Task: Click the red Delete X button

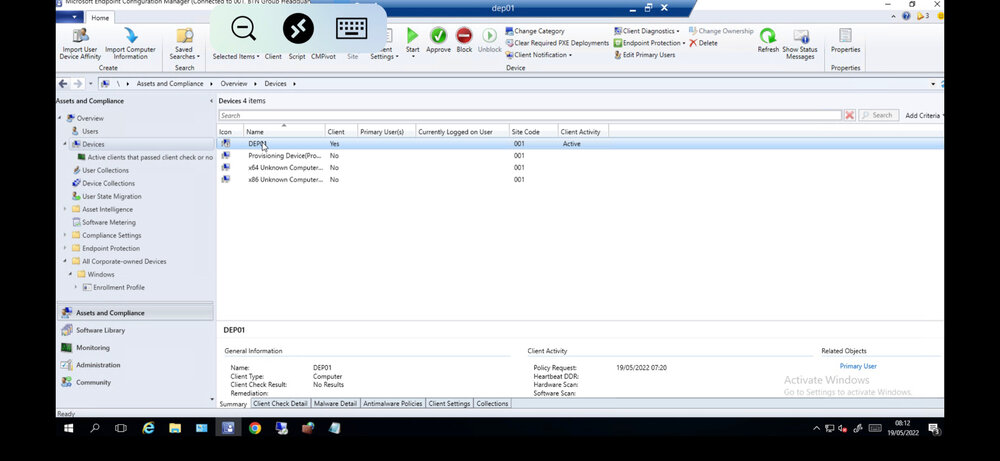Action: [x=703, y=43]
